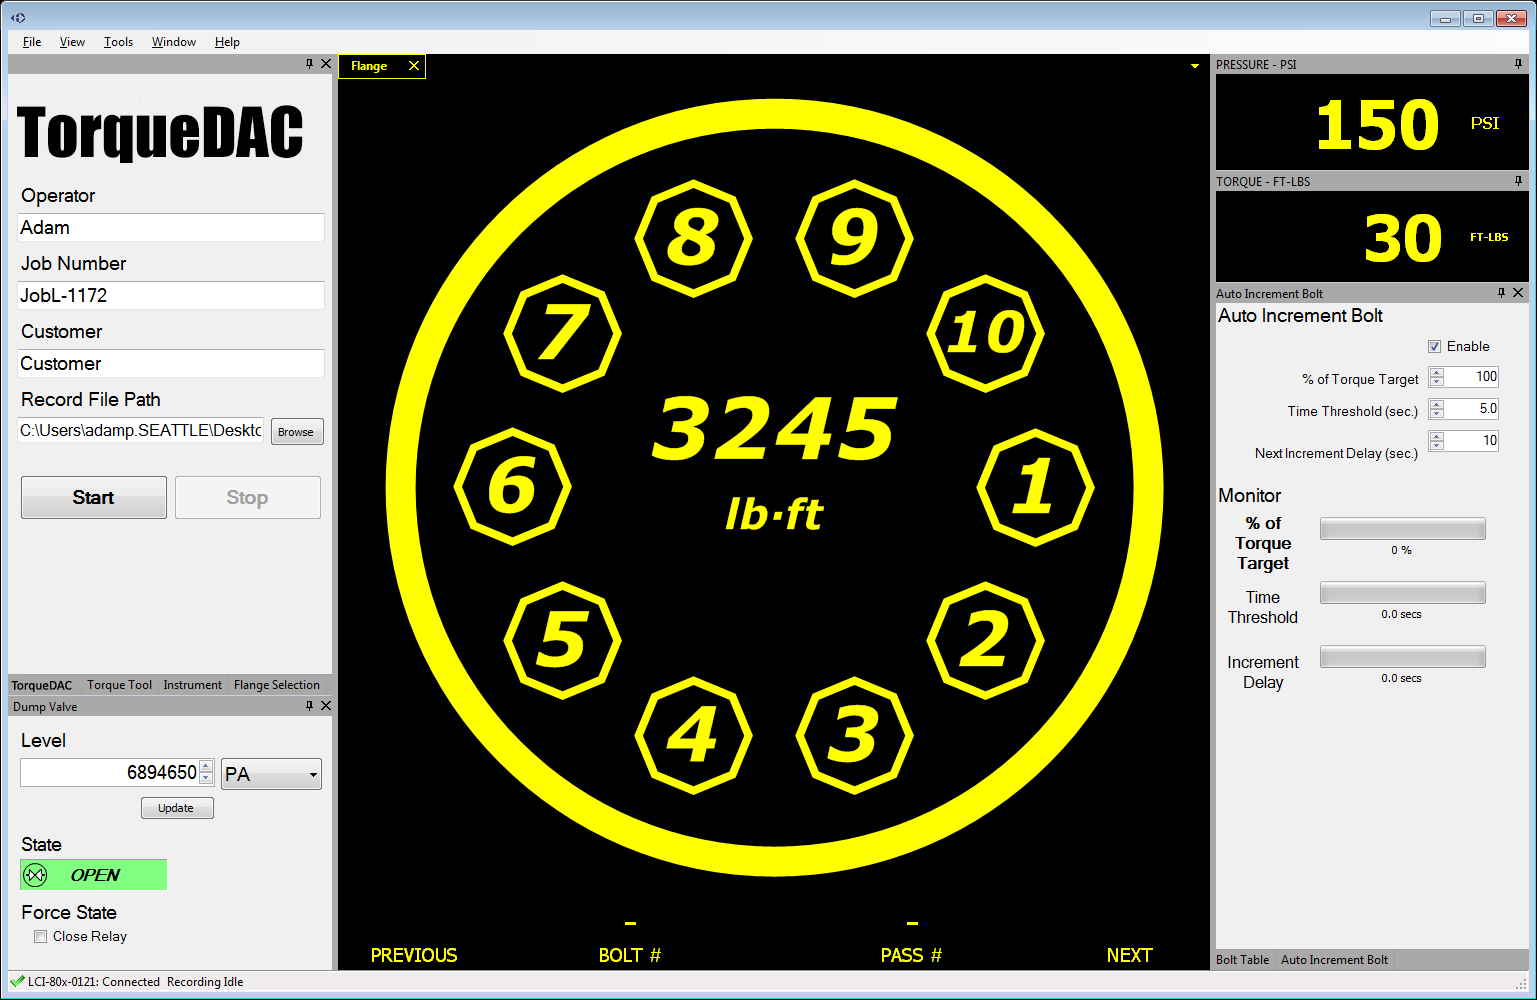Screen dimensions: 1537x1000
Task: Open the Tools menu
Action: [x=118, y=42]
